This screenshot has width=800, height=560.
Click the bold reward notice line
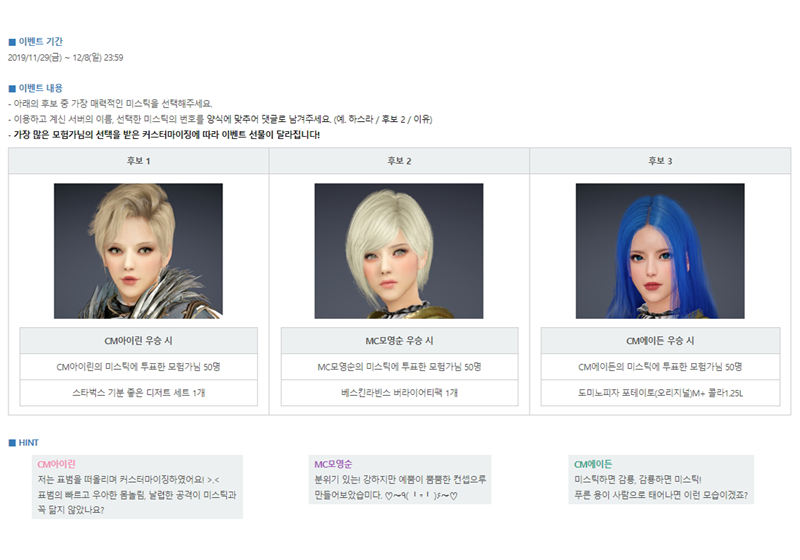[x=164, y=135]
